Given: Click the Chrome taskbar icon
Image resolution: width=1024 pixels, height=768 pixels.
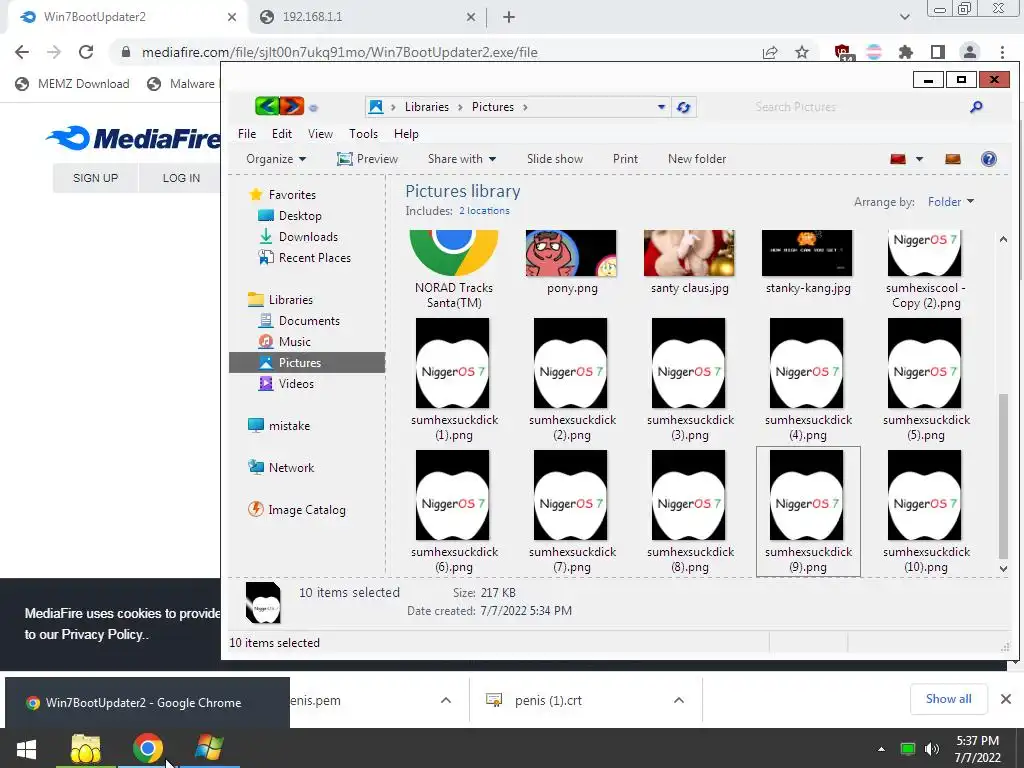Looking at the screenshot, I should (148, 748).
